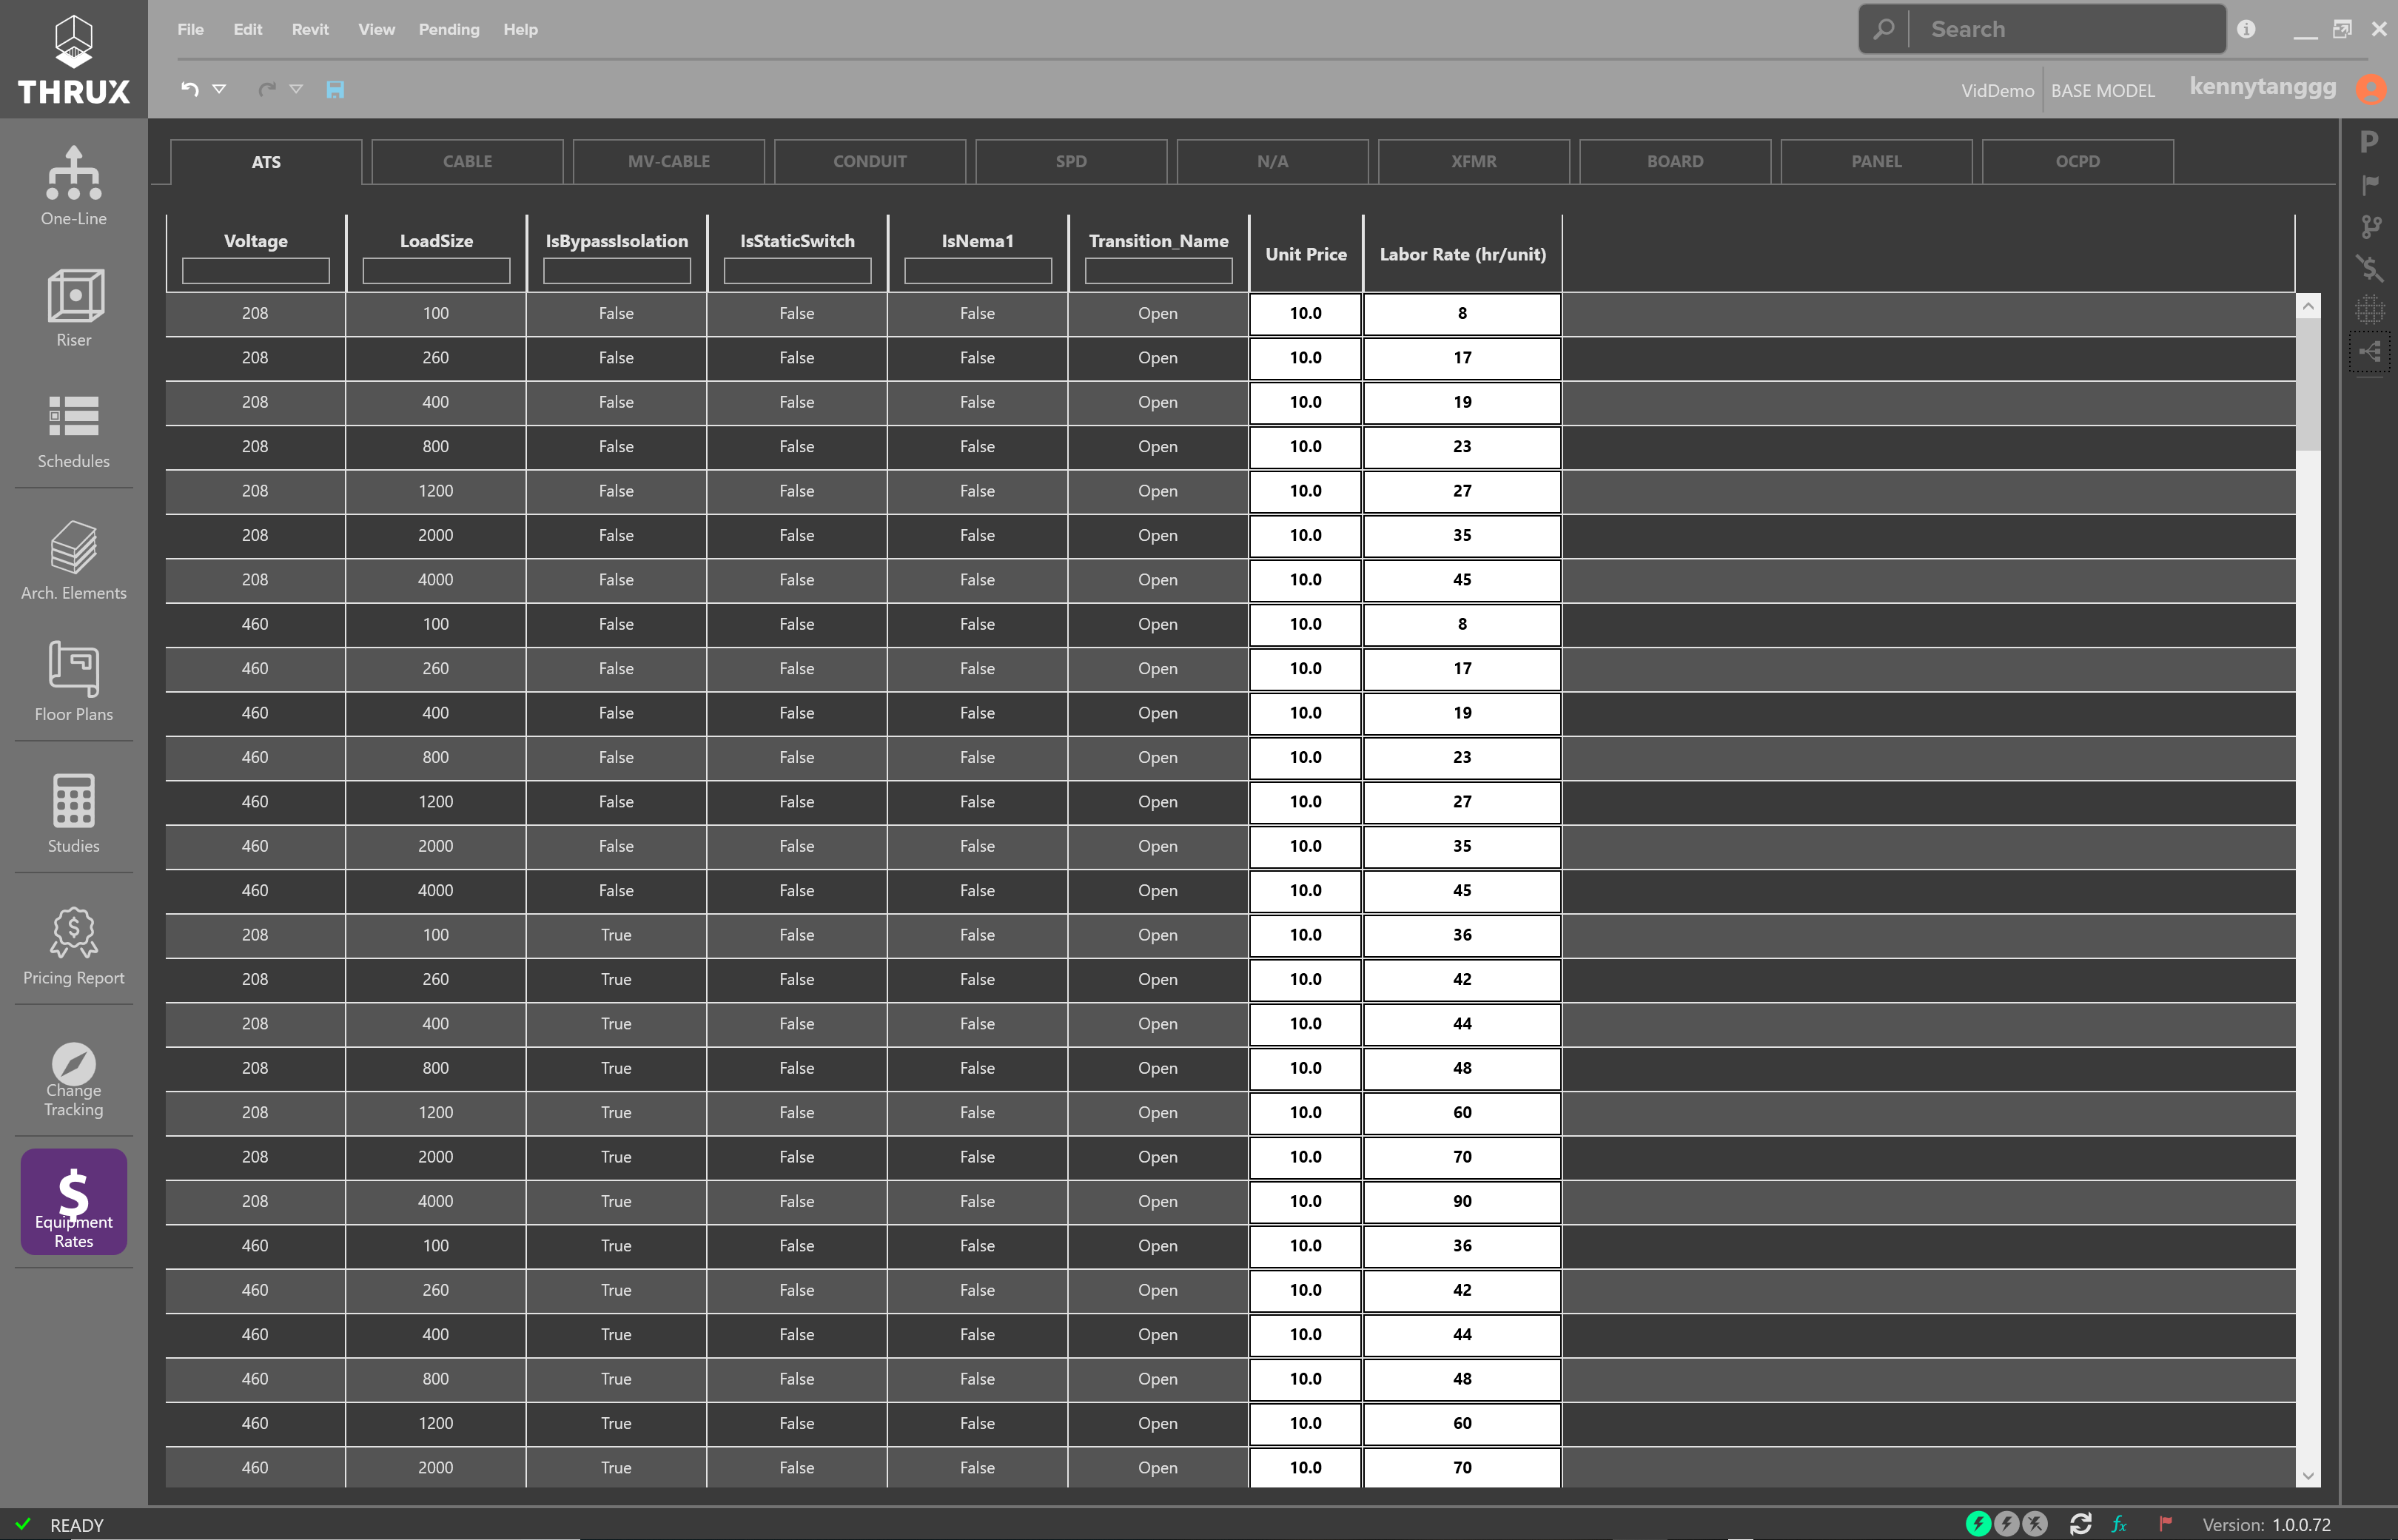Click the branch icon in right sidebar

tap(2370, 226)
